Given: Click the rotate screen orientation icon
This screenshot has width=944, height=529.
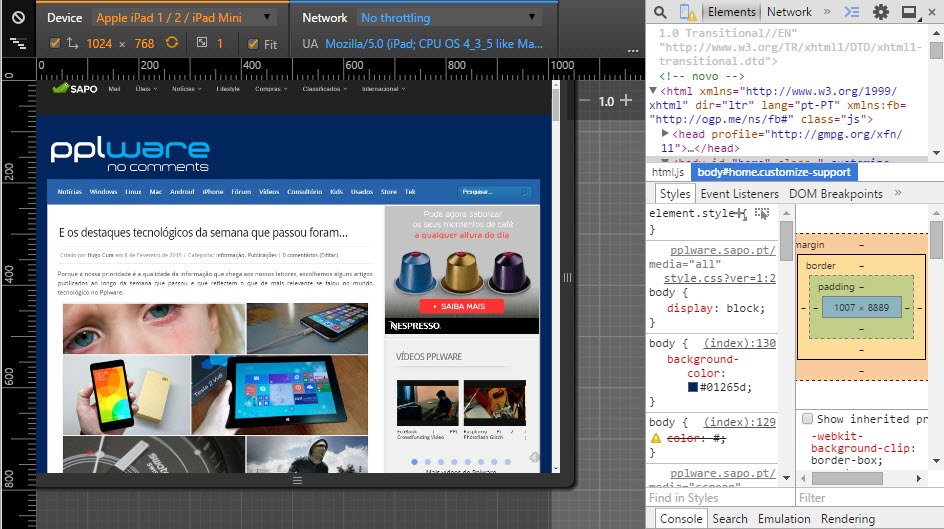Looking at the screenshot, I should pyautogui.click(x=172, y=43).
